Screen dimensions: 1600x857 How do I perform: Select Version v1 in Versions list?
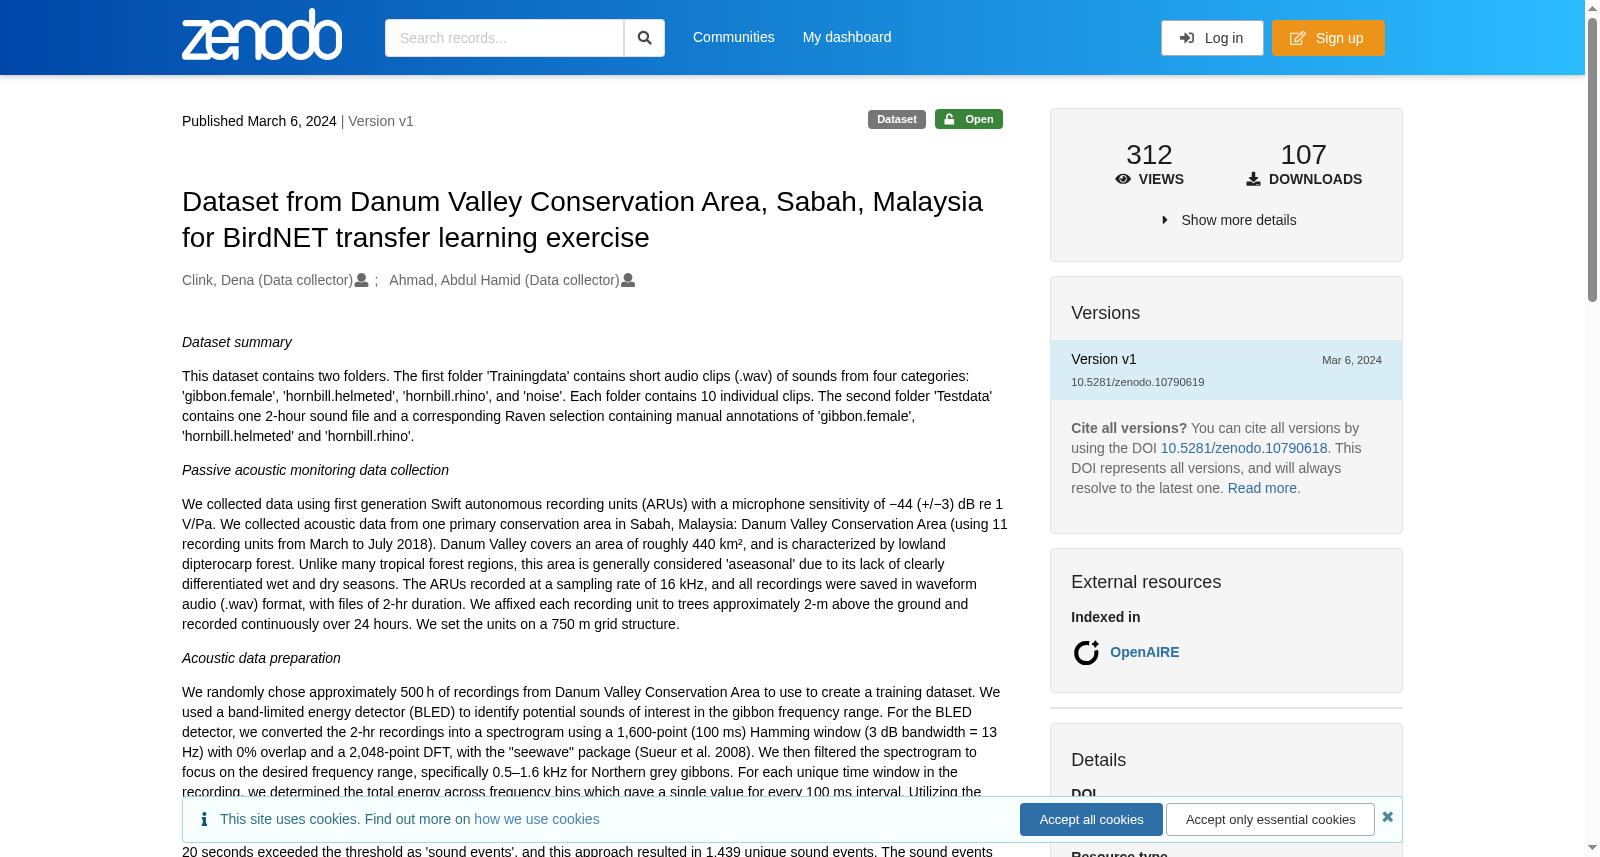(x=1226, y=370)
